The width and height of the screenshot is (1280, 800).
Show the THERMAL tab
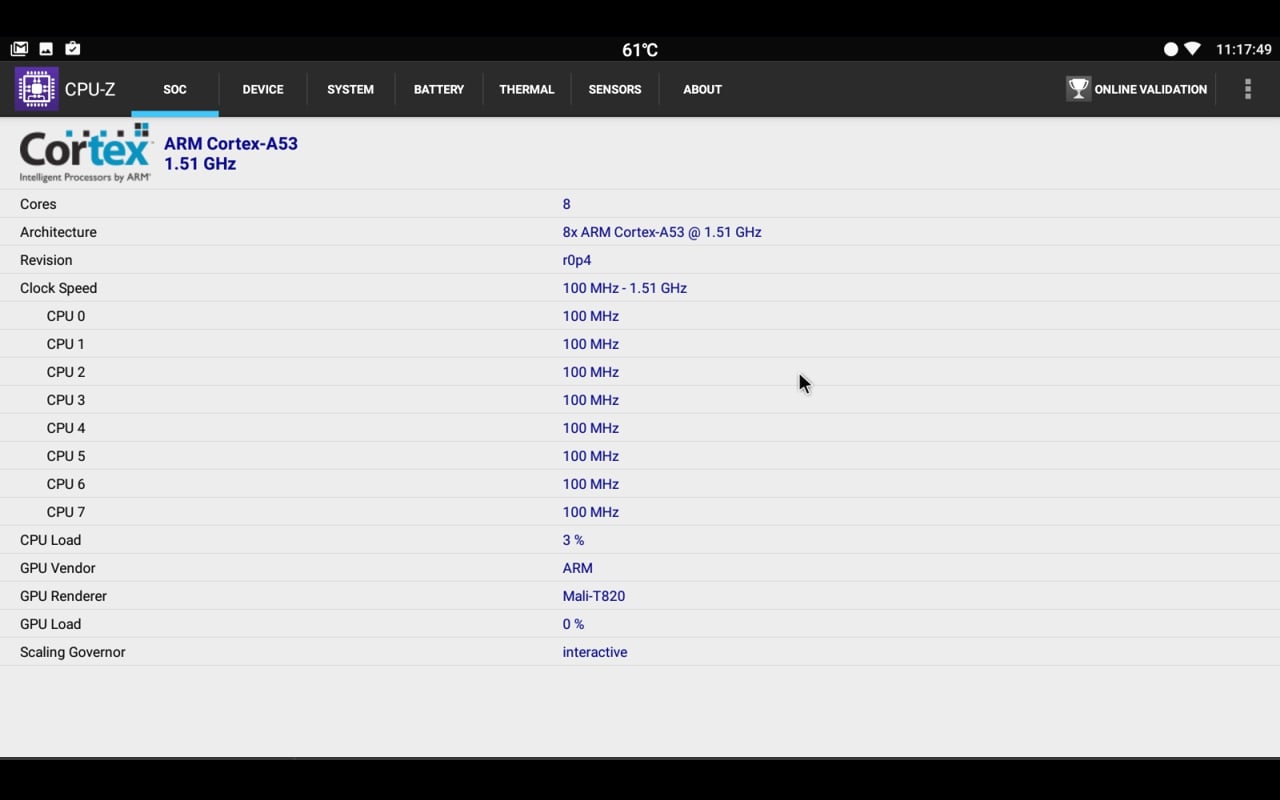coord(527,89)
